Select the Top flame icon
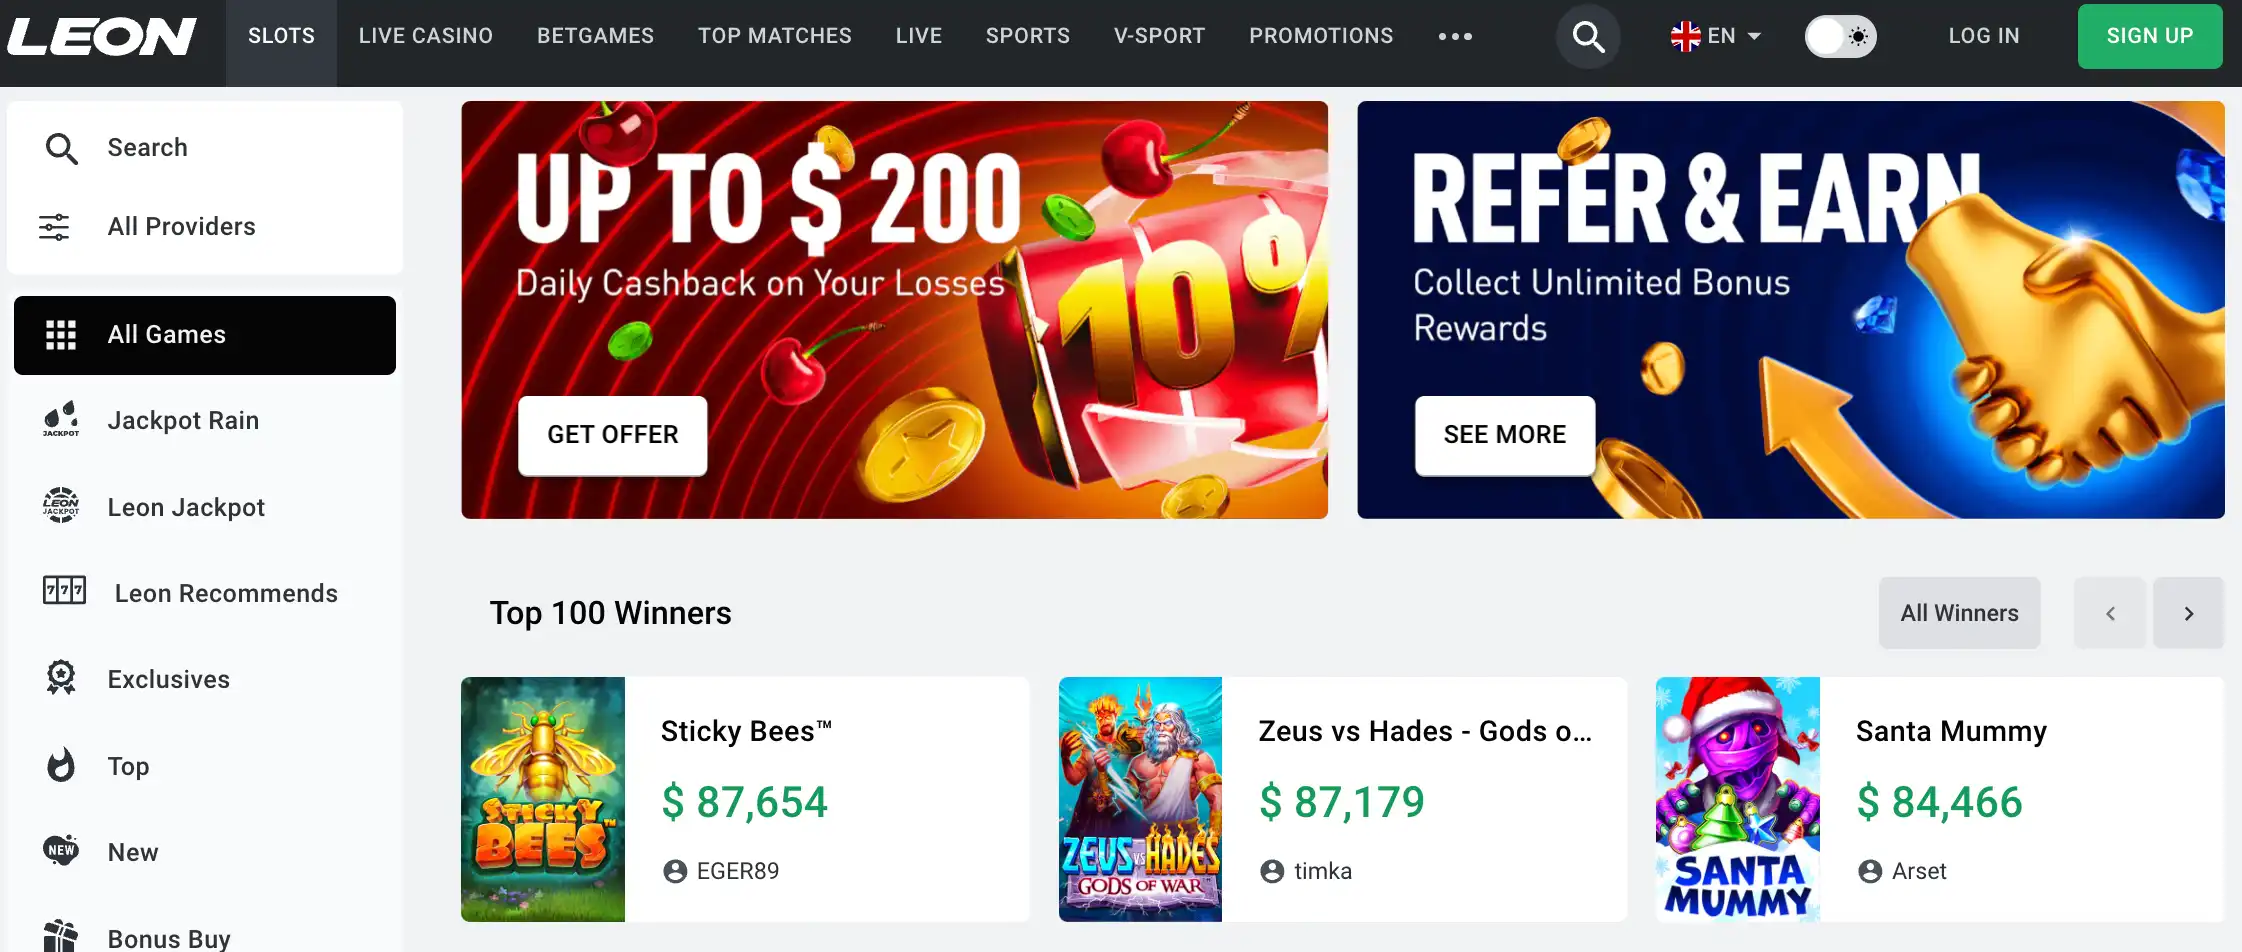 [61, 766]
